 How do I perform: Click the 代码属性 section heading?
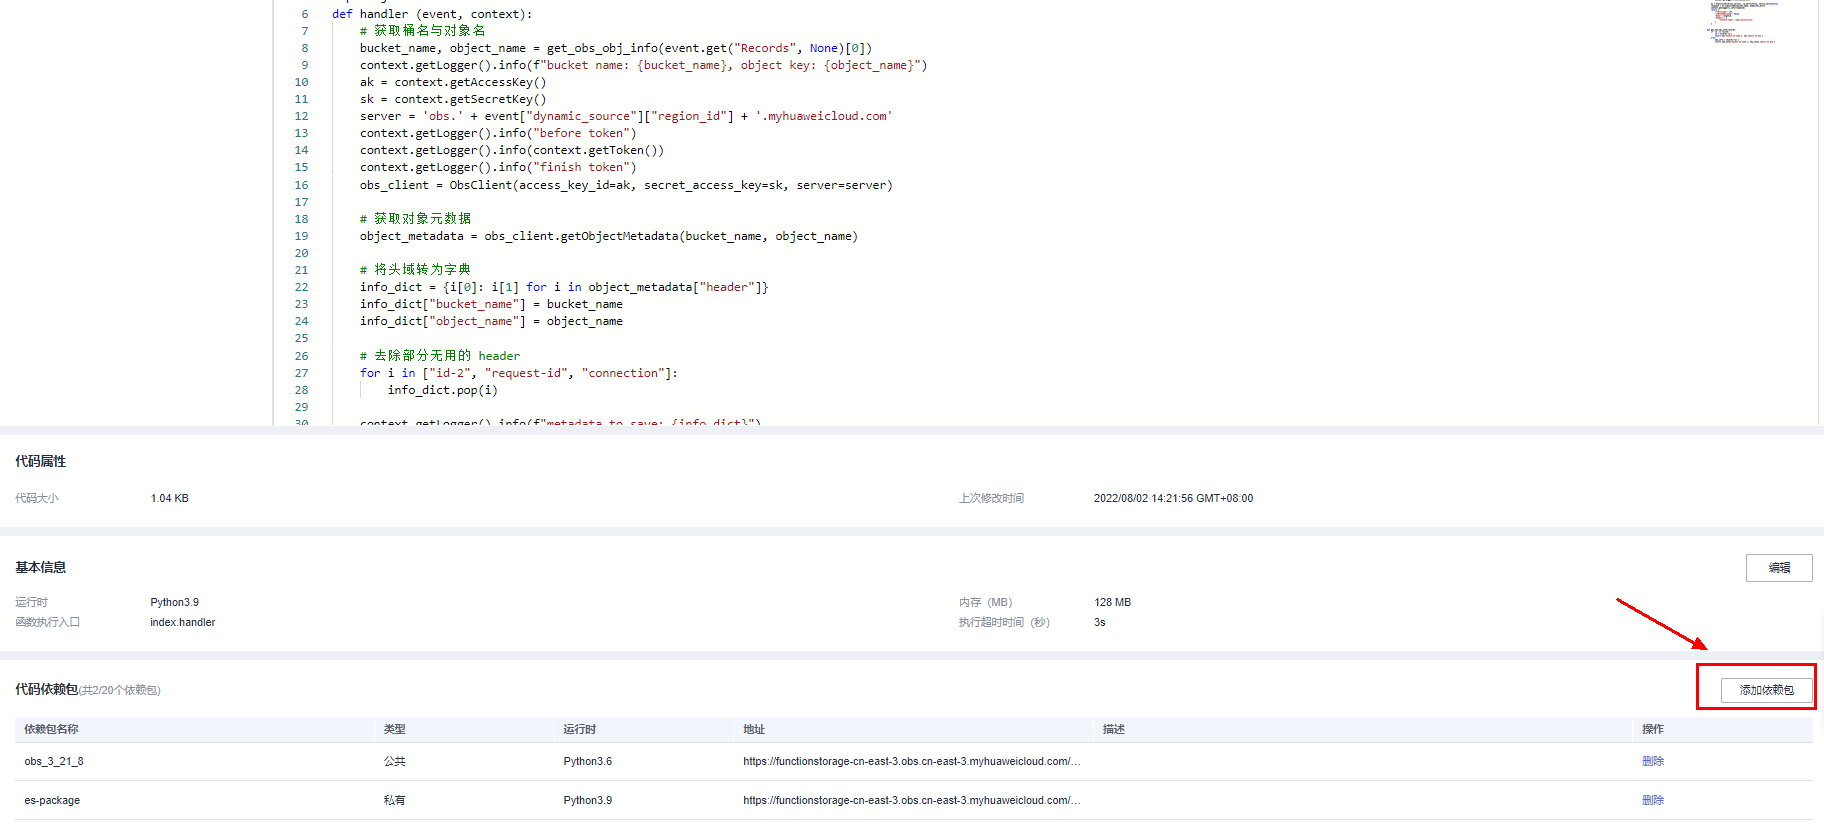[x=41, y=462]
